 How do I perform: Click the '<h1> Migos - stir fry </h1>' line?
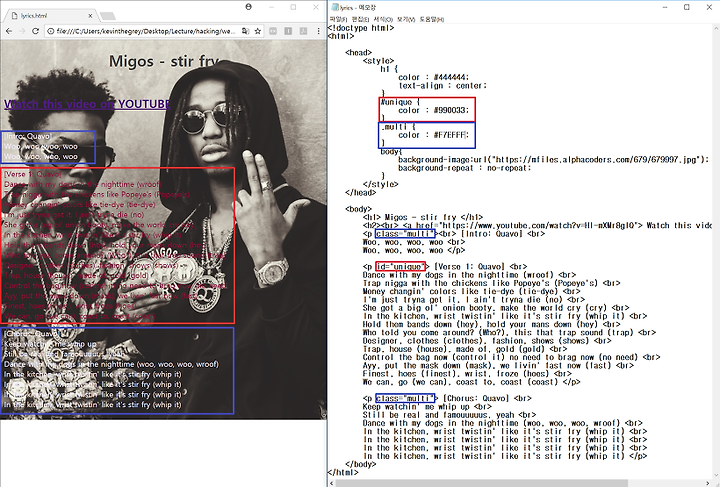tap(422, 217)
